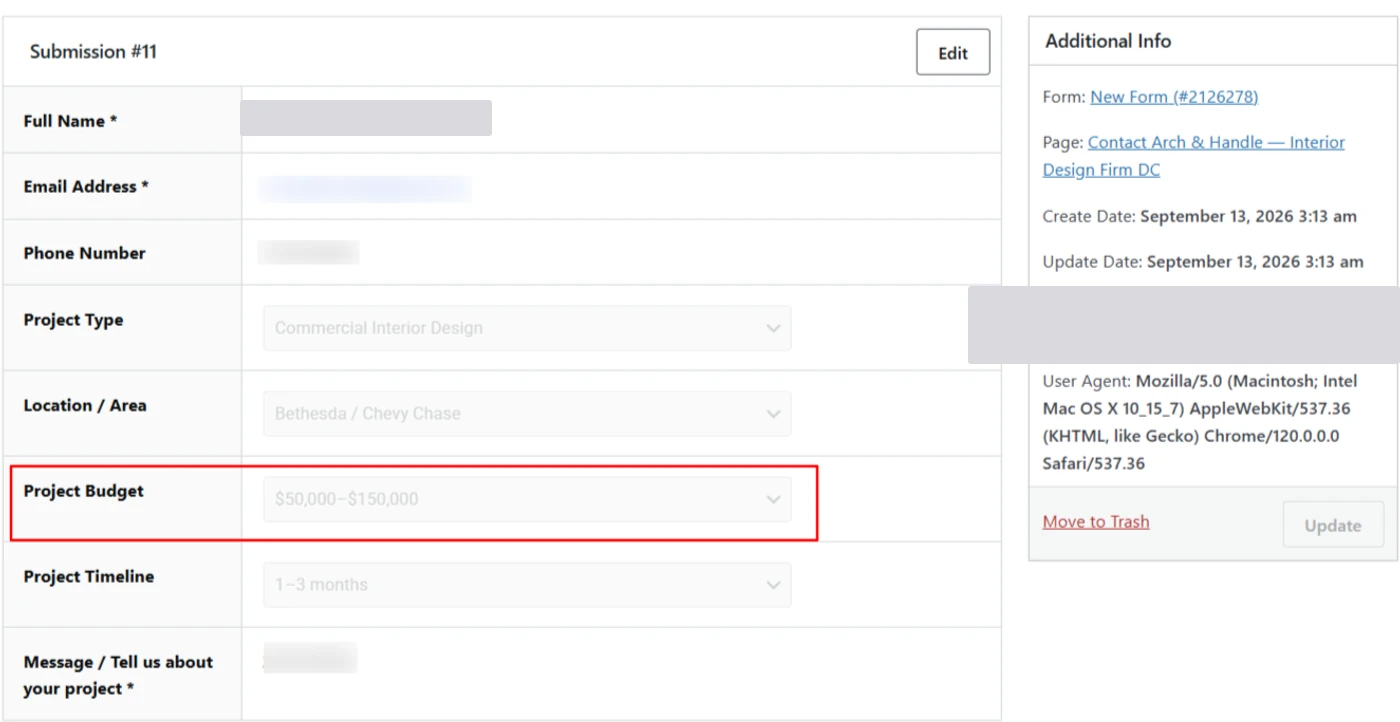1400x722 pixels.
Task: Open the New Form (#2126278) link
Action: point(1174,97)
